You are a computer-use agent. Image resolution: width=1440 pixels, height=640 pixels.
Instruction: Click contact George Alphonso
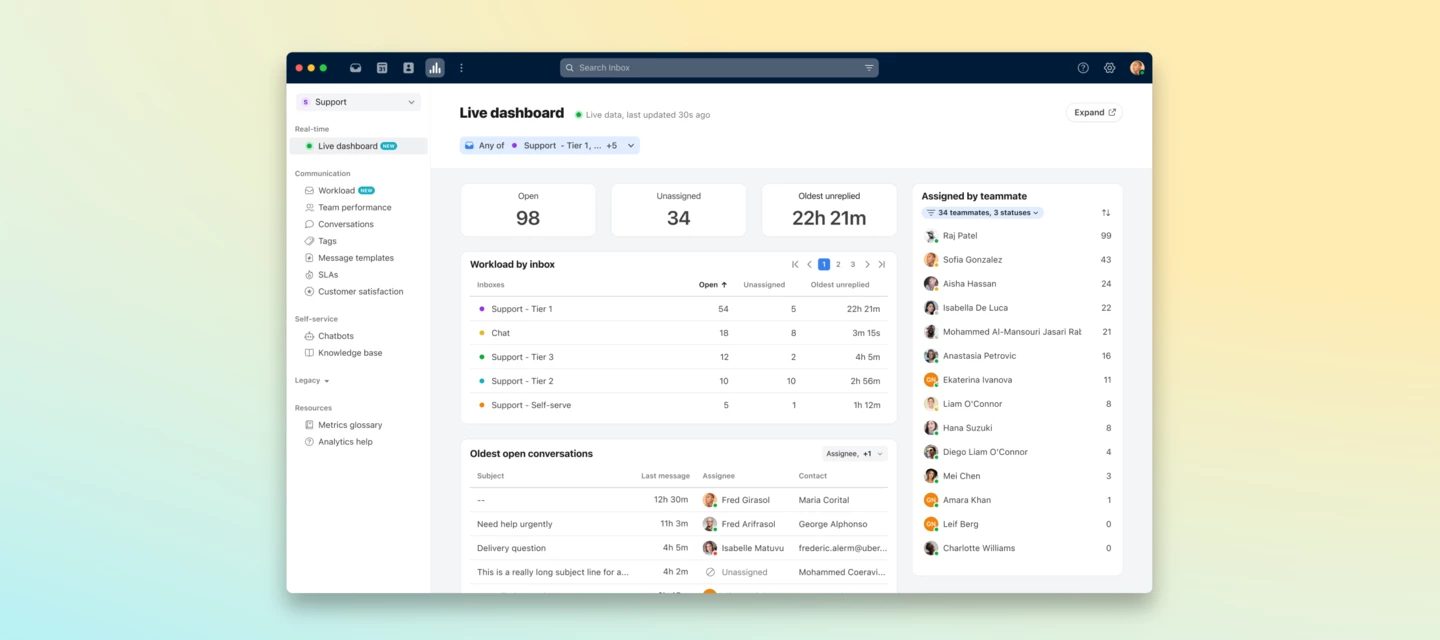click(x=833, y=524)
